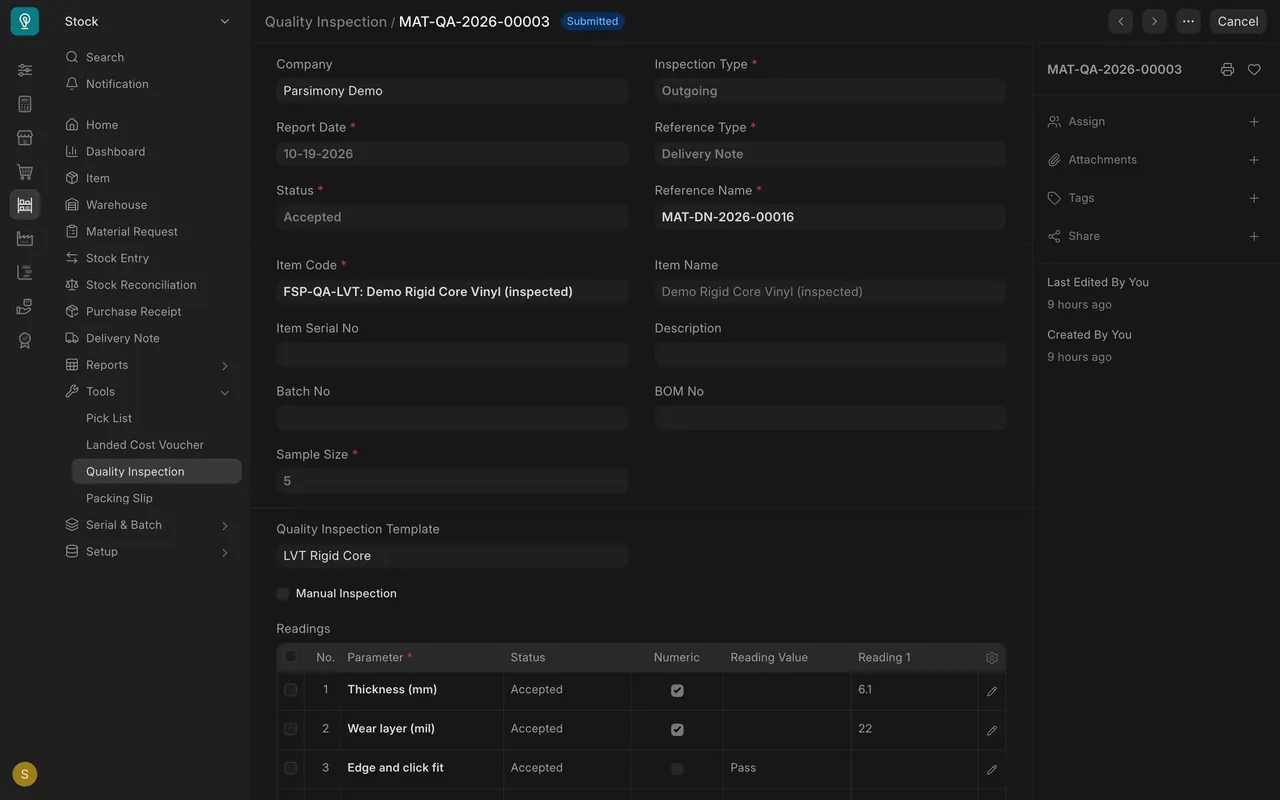Open Readings table column settings gear
The height and width of the screenshot is (800, 1280).
[x=992, y=658]
